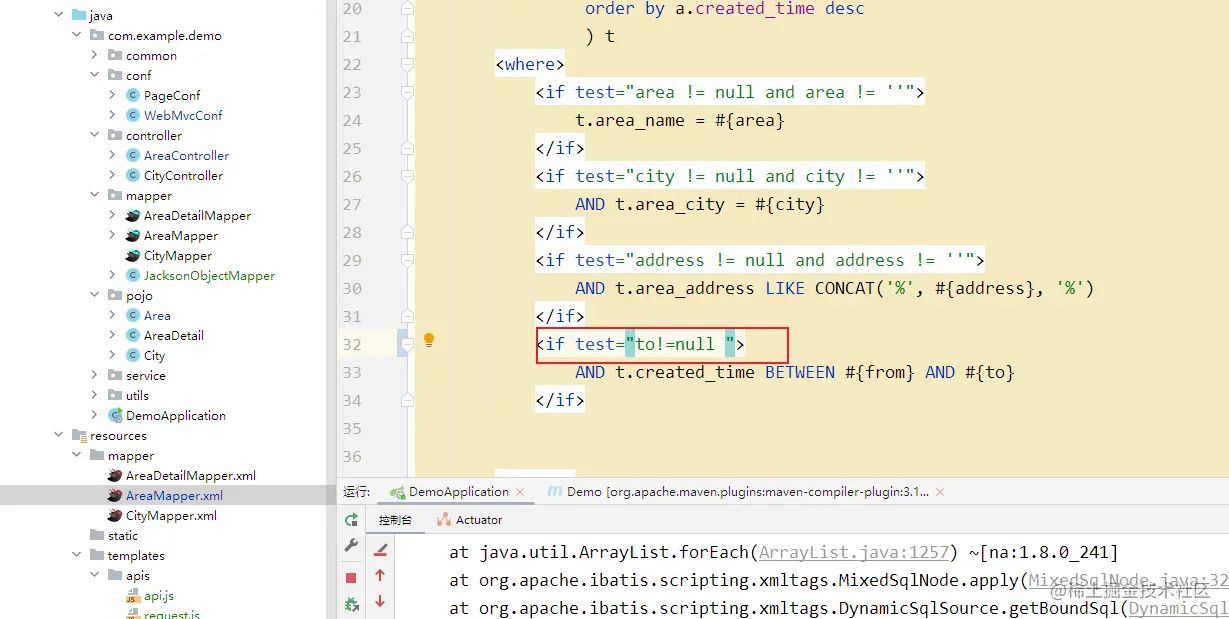Expand the service package
1229x619 pixels.
click(x=95, y=376)
